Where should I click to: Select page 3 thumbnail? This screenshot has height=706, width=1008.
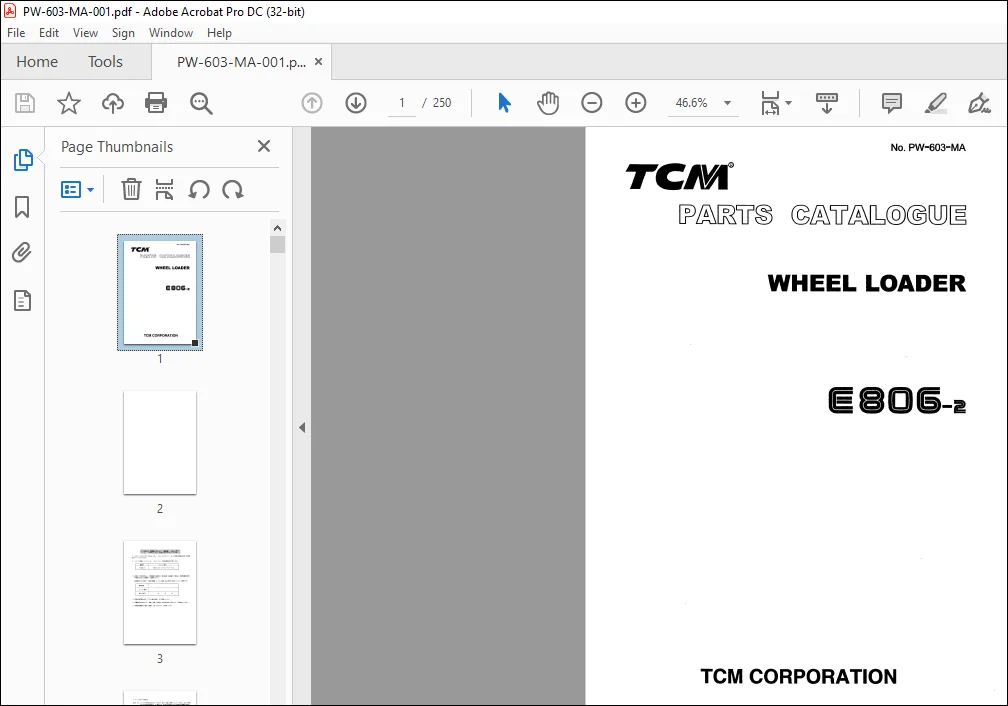[160, 592]
